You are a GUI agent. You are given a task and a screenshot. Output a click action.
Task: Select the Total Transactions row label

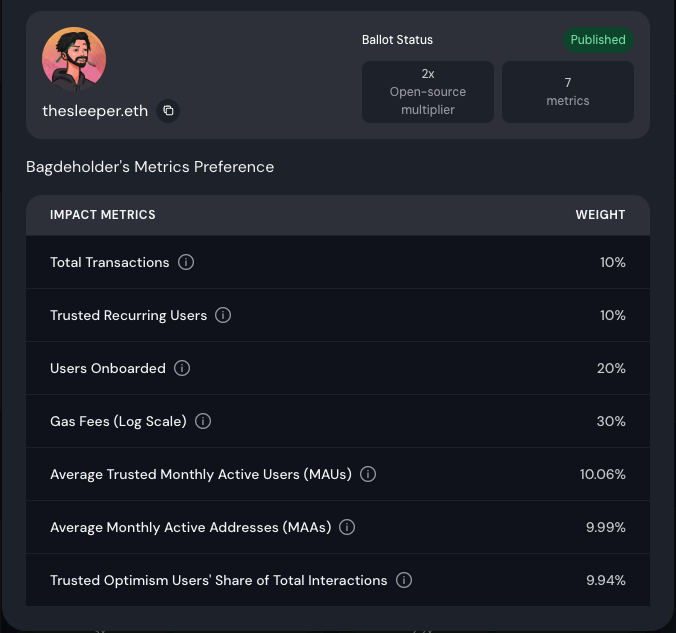point(110,262)
